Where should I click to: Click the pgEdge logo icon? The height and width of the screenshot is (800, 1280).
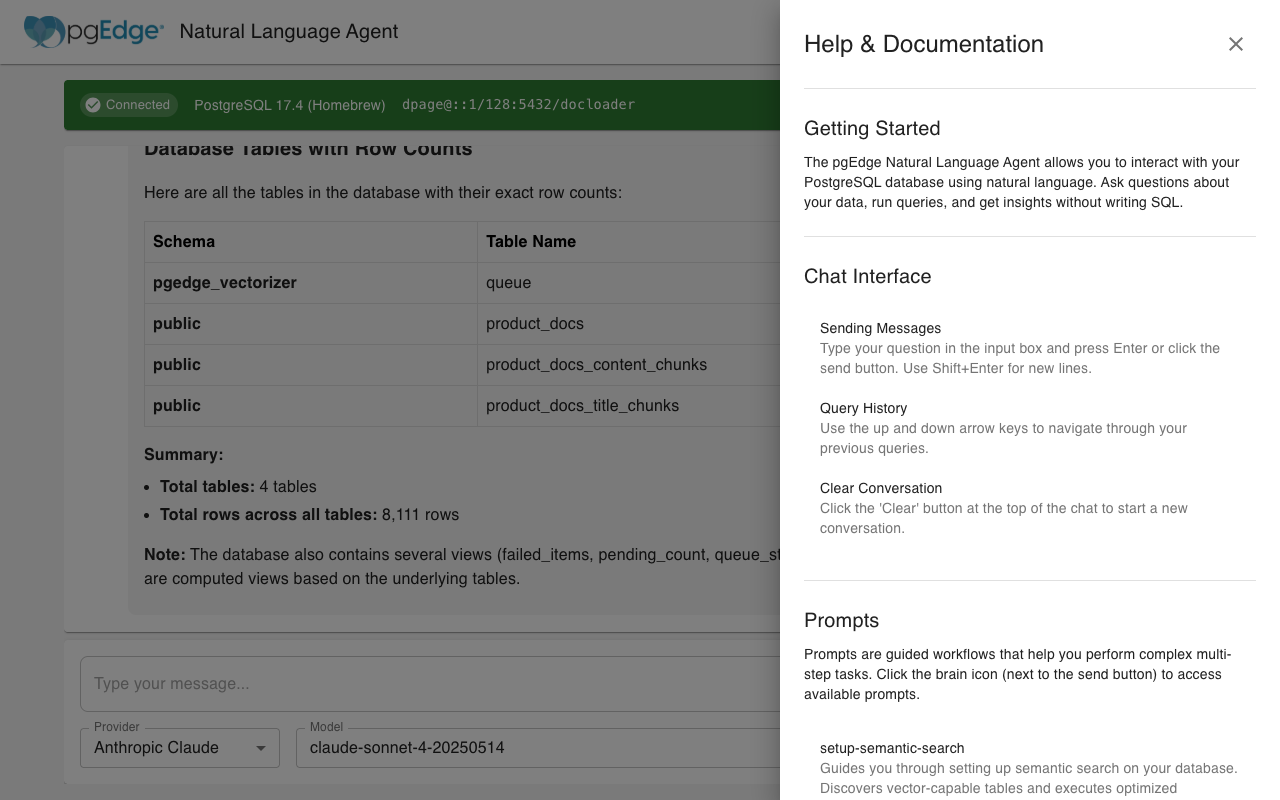click(46, 31)
